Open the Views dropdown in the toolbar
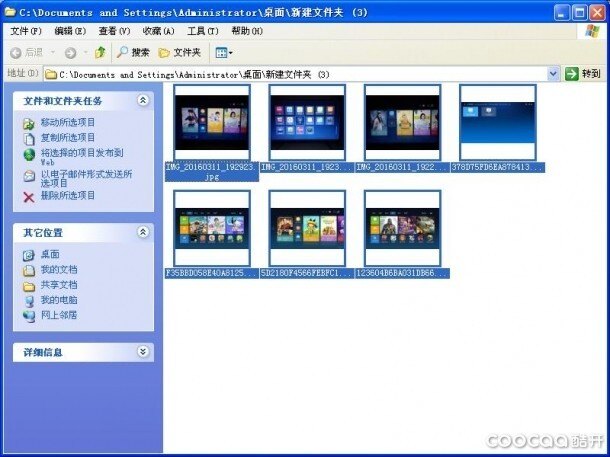This screenshot has height=457, width=610. (x=224, y=52)
